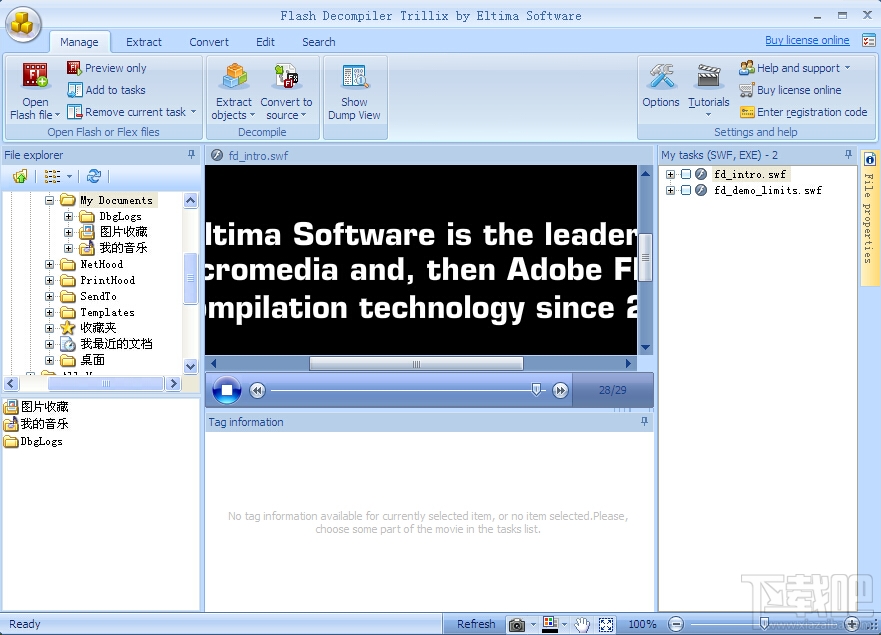Switch to the Convert tab
This screenshot has height=635, width=881.
pyautogui.click(x=209, y=42)
